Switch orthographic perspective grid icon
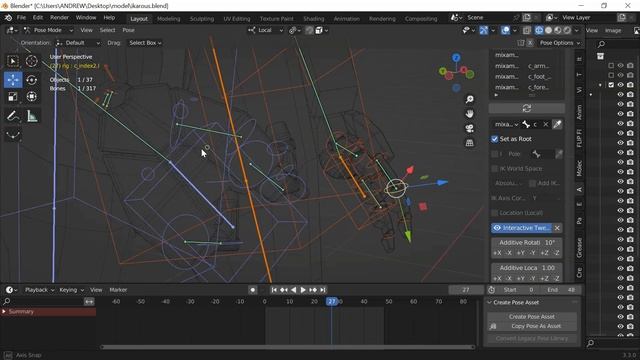 pos(470,143)
